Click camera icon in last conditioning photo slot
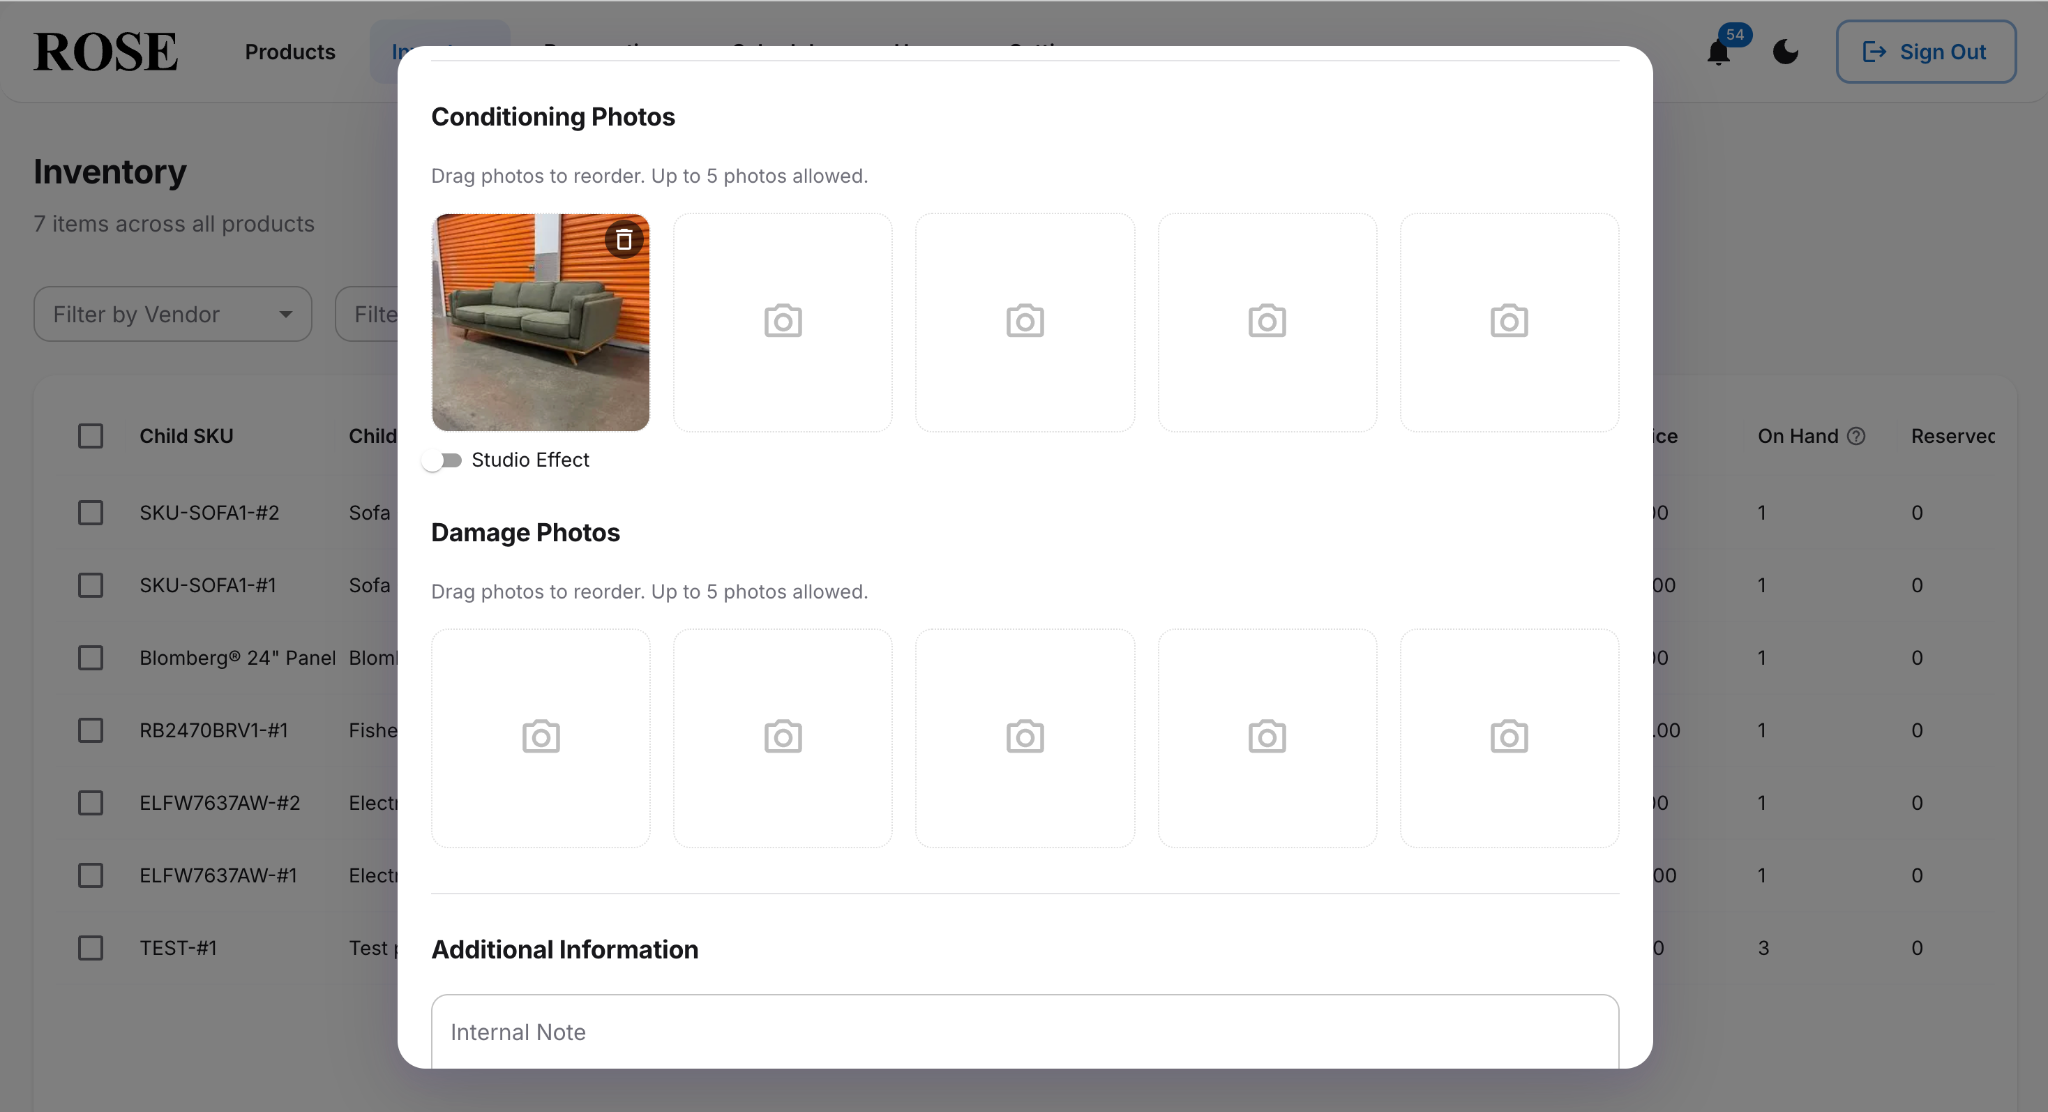The width and height of the screenshot is (2048, 1112). 1508,321
